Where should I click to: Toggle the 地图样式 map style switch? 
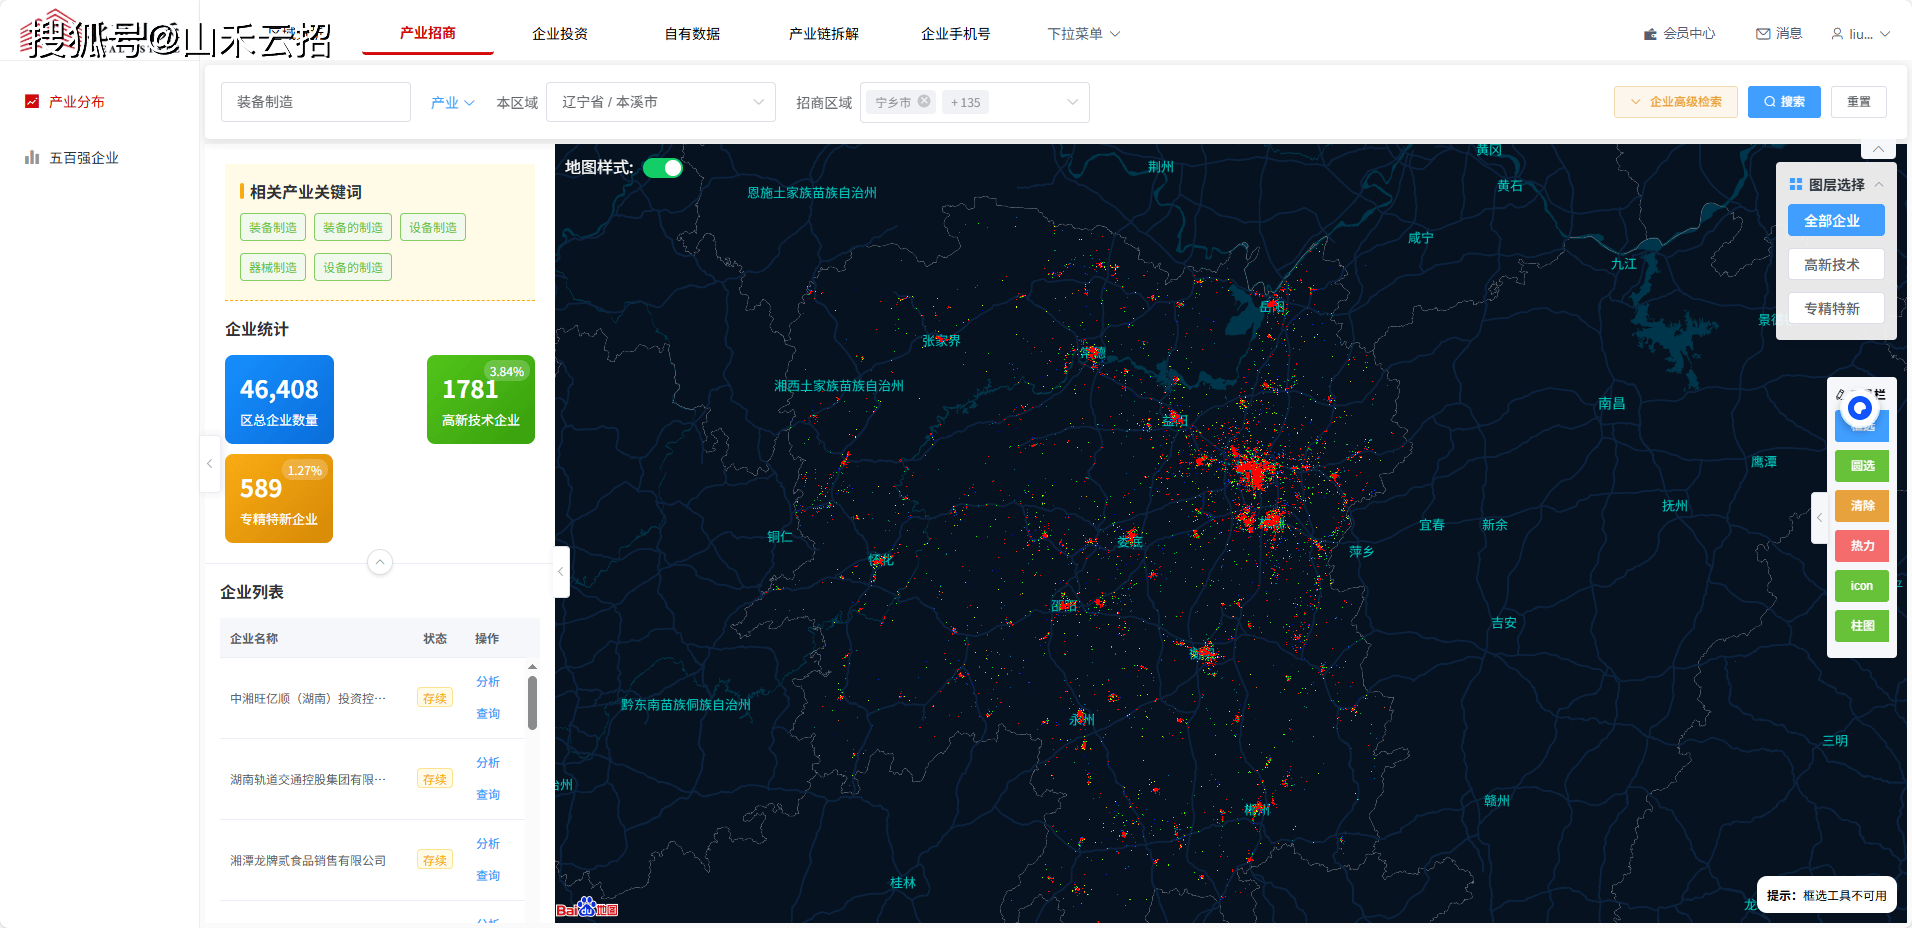(662, 168)
